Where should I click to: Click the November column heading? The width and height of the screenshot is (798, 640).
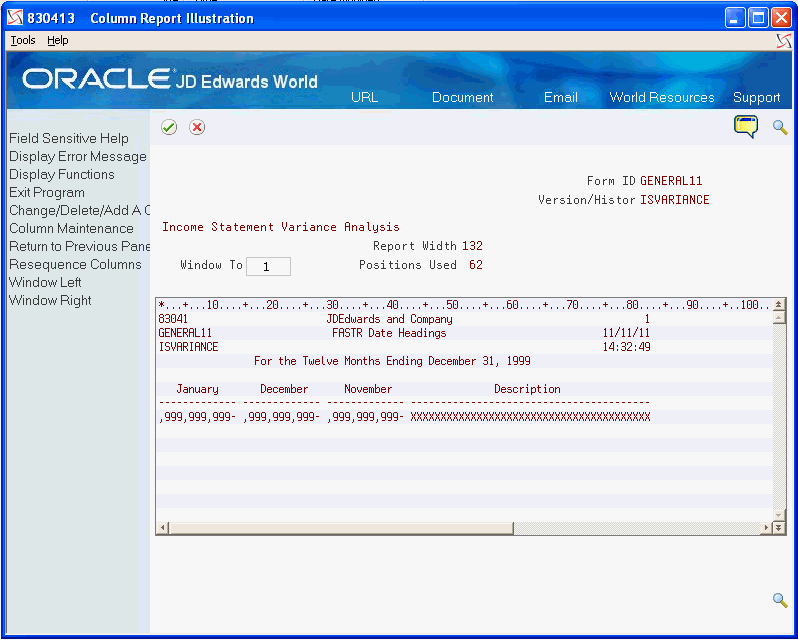(x=368, y=389)
